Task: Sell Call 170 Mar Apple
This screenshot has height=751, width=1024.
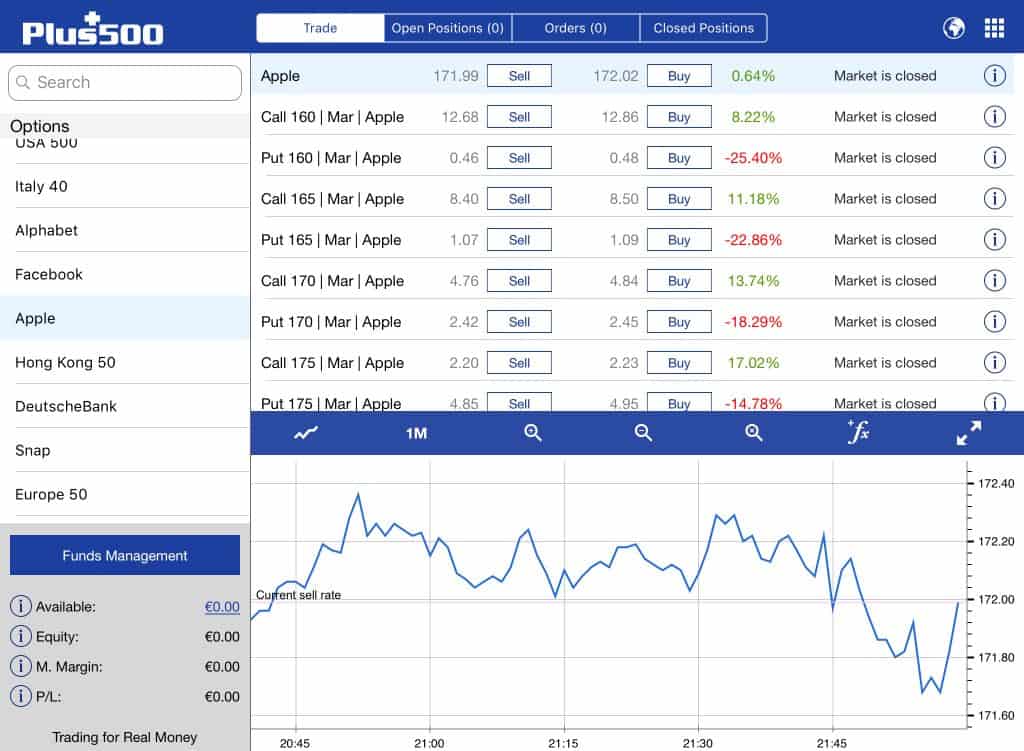Action: (x=519, y=281)
